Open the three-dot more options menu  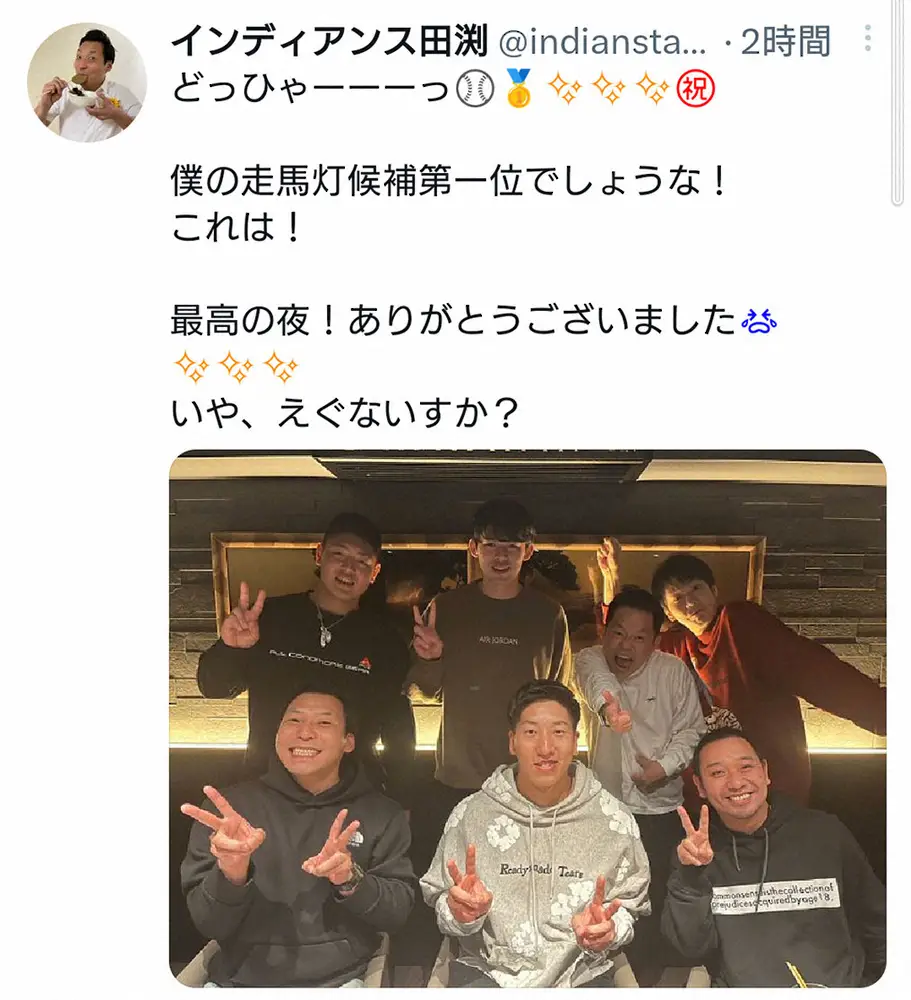point(868,38)
